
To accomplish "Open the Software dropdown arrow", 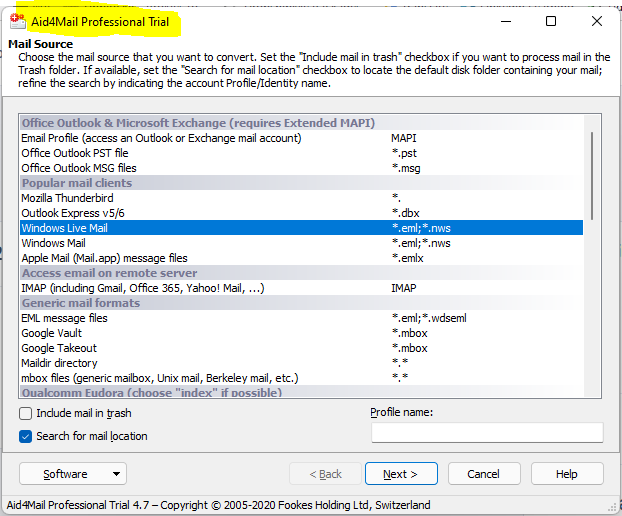I will [x=116, y=474].
